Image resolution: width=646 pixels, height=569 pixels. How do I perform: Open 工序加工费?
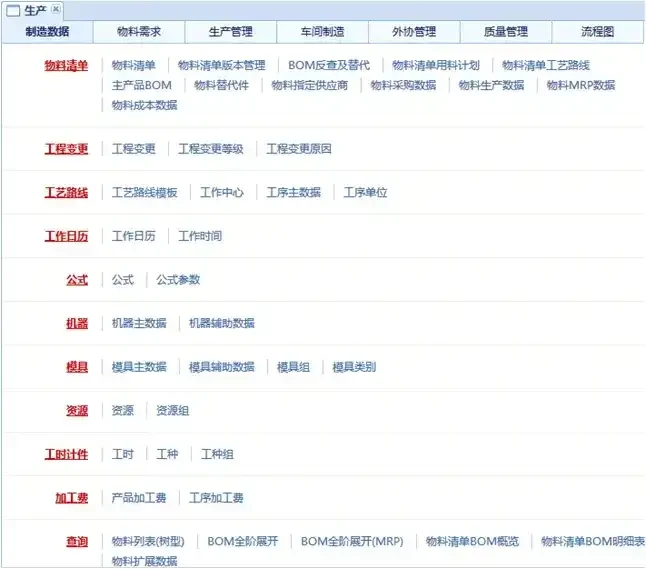pos(216,498)
